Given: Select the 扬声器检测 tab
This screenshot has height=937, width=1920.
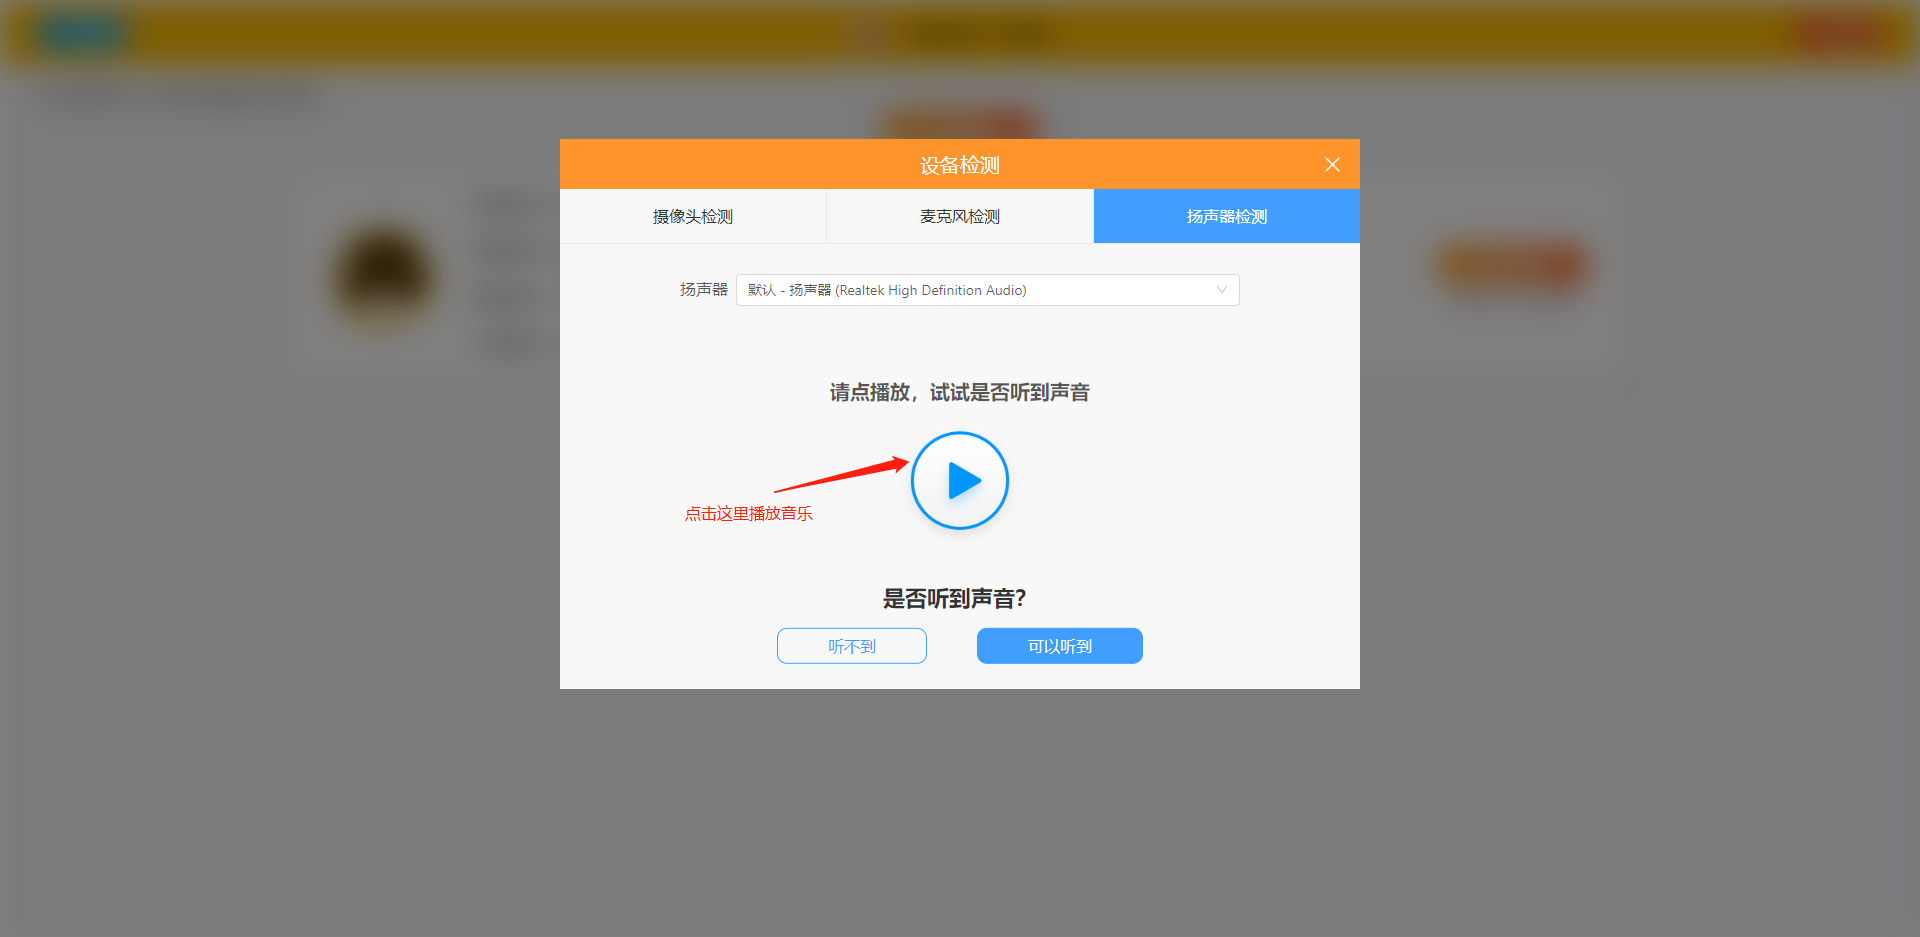Looking at the screenshot, I should [1226, 216].
